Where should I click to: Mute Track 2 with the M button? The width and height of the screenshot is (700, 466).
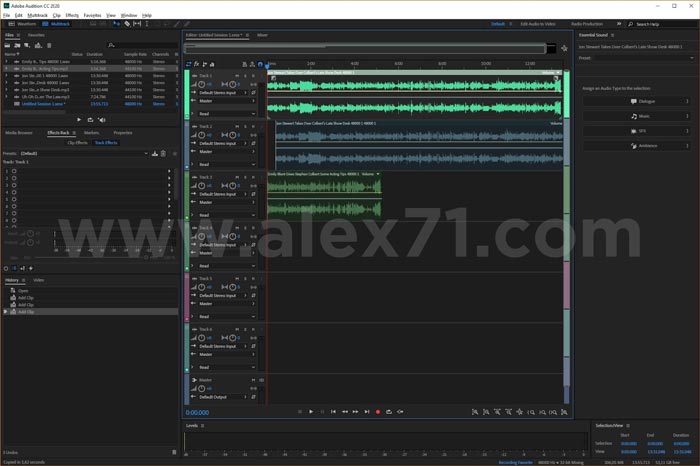tap(237, 127)
